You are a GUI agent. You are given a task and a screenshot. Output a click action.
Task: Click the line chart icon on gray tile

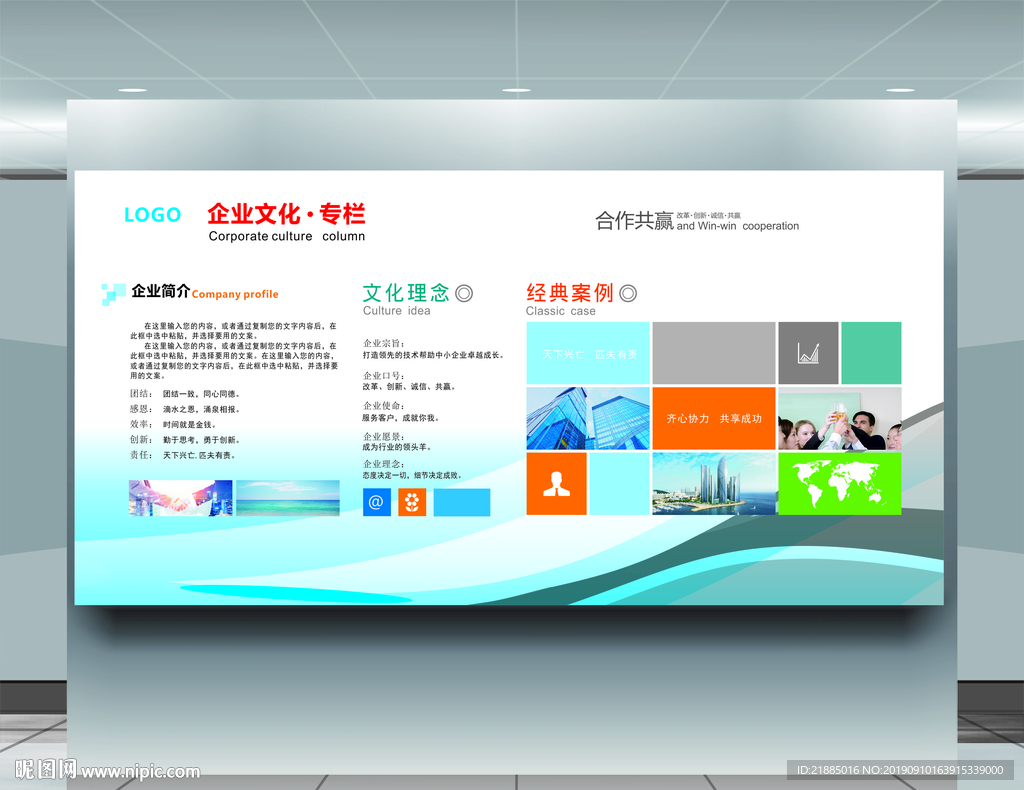pyautogui.click(x=808, y=351)
